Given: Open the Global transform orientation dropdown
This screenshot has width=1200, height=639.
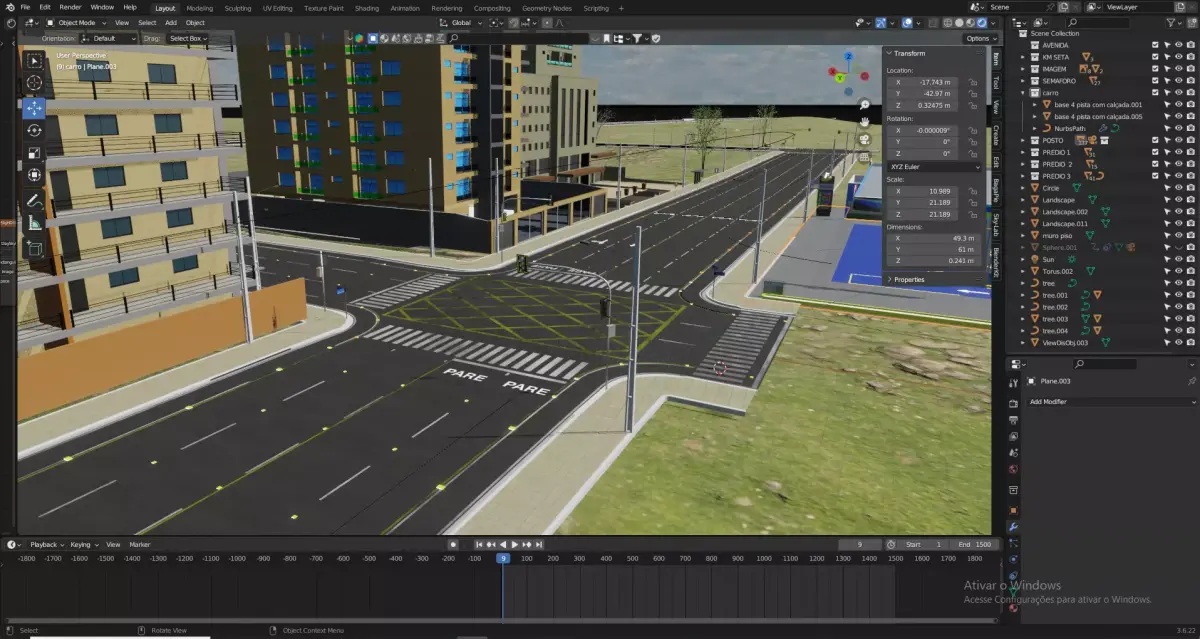Looking at the screenshot, I should tap(460, 22).
